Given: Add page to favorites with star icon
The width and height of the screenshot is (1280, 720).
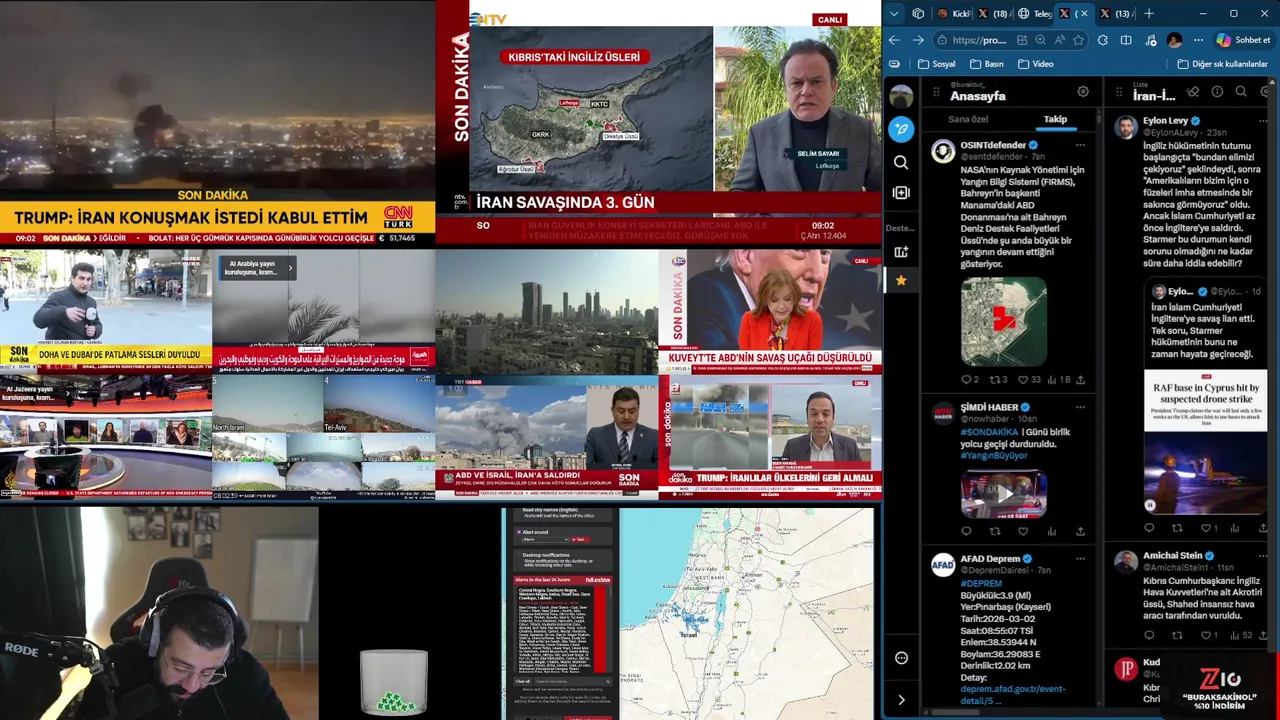Looking at the screenshot, I should click(x=1078, y=40).
